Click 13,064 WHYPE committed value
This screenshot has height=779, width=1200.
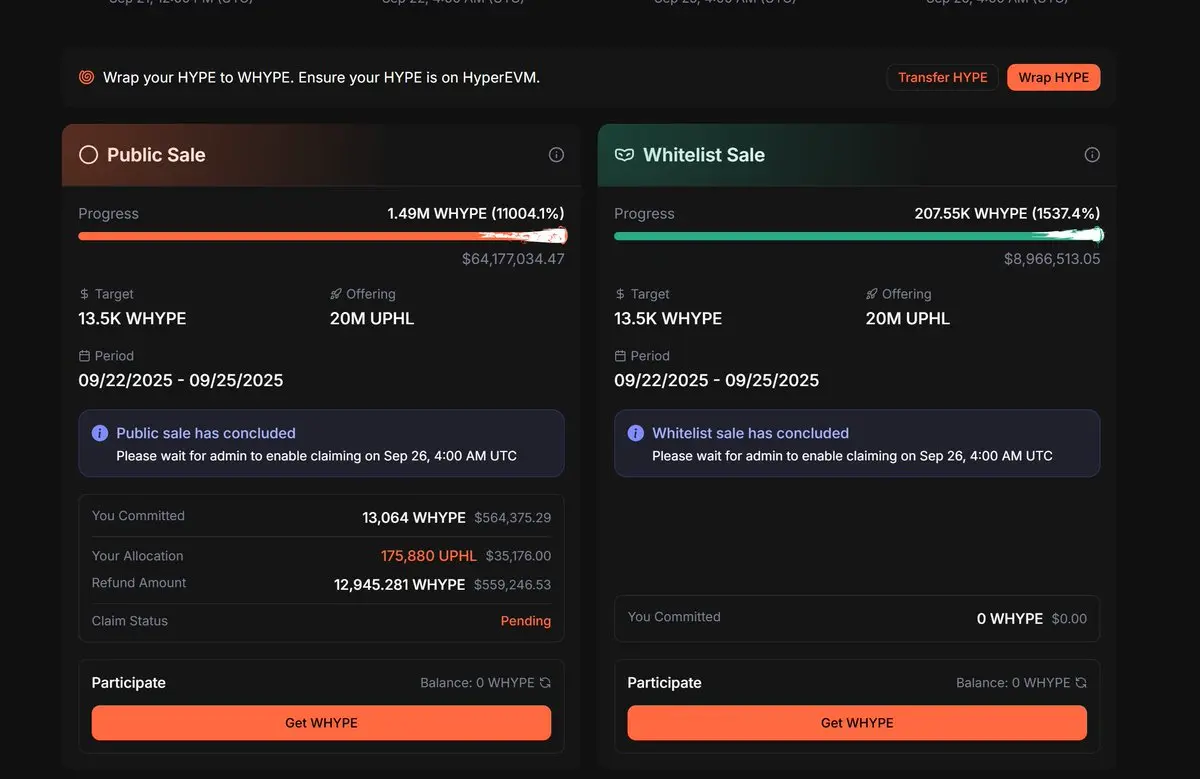coord(414,518)
